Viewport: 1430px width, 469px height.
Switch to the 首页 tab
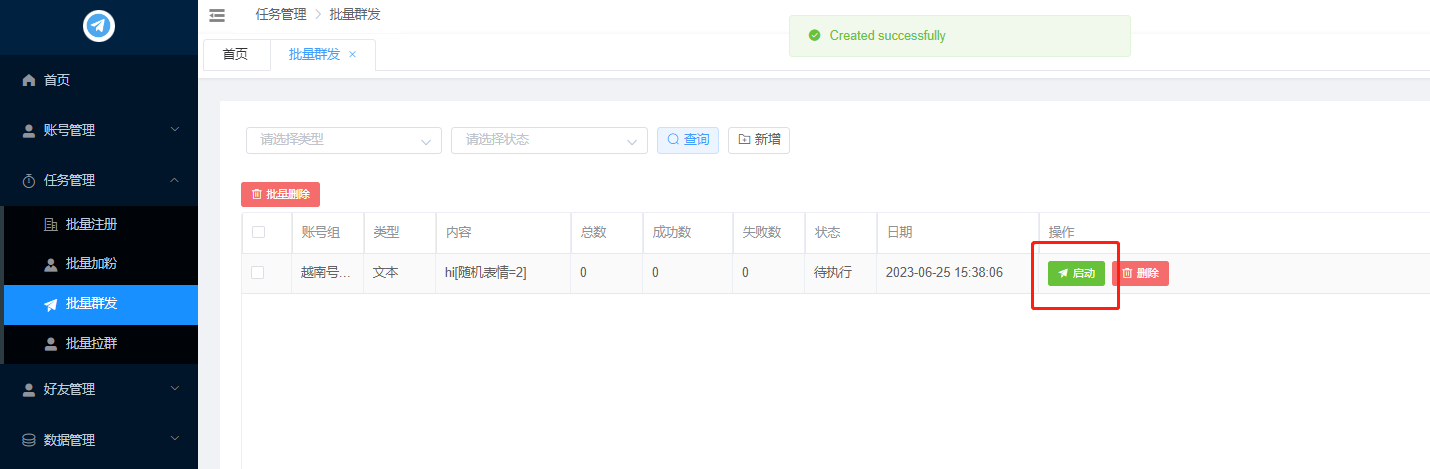(x=235, y=55)
